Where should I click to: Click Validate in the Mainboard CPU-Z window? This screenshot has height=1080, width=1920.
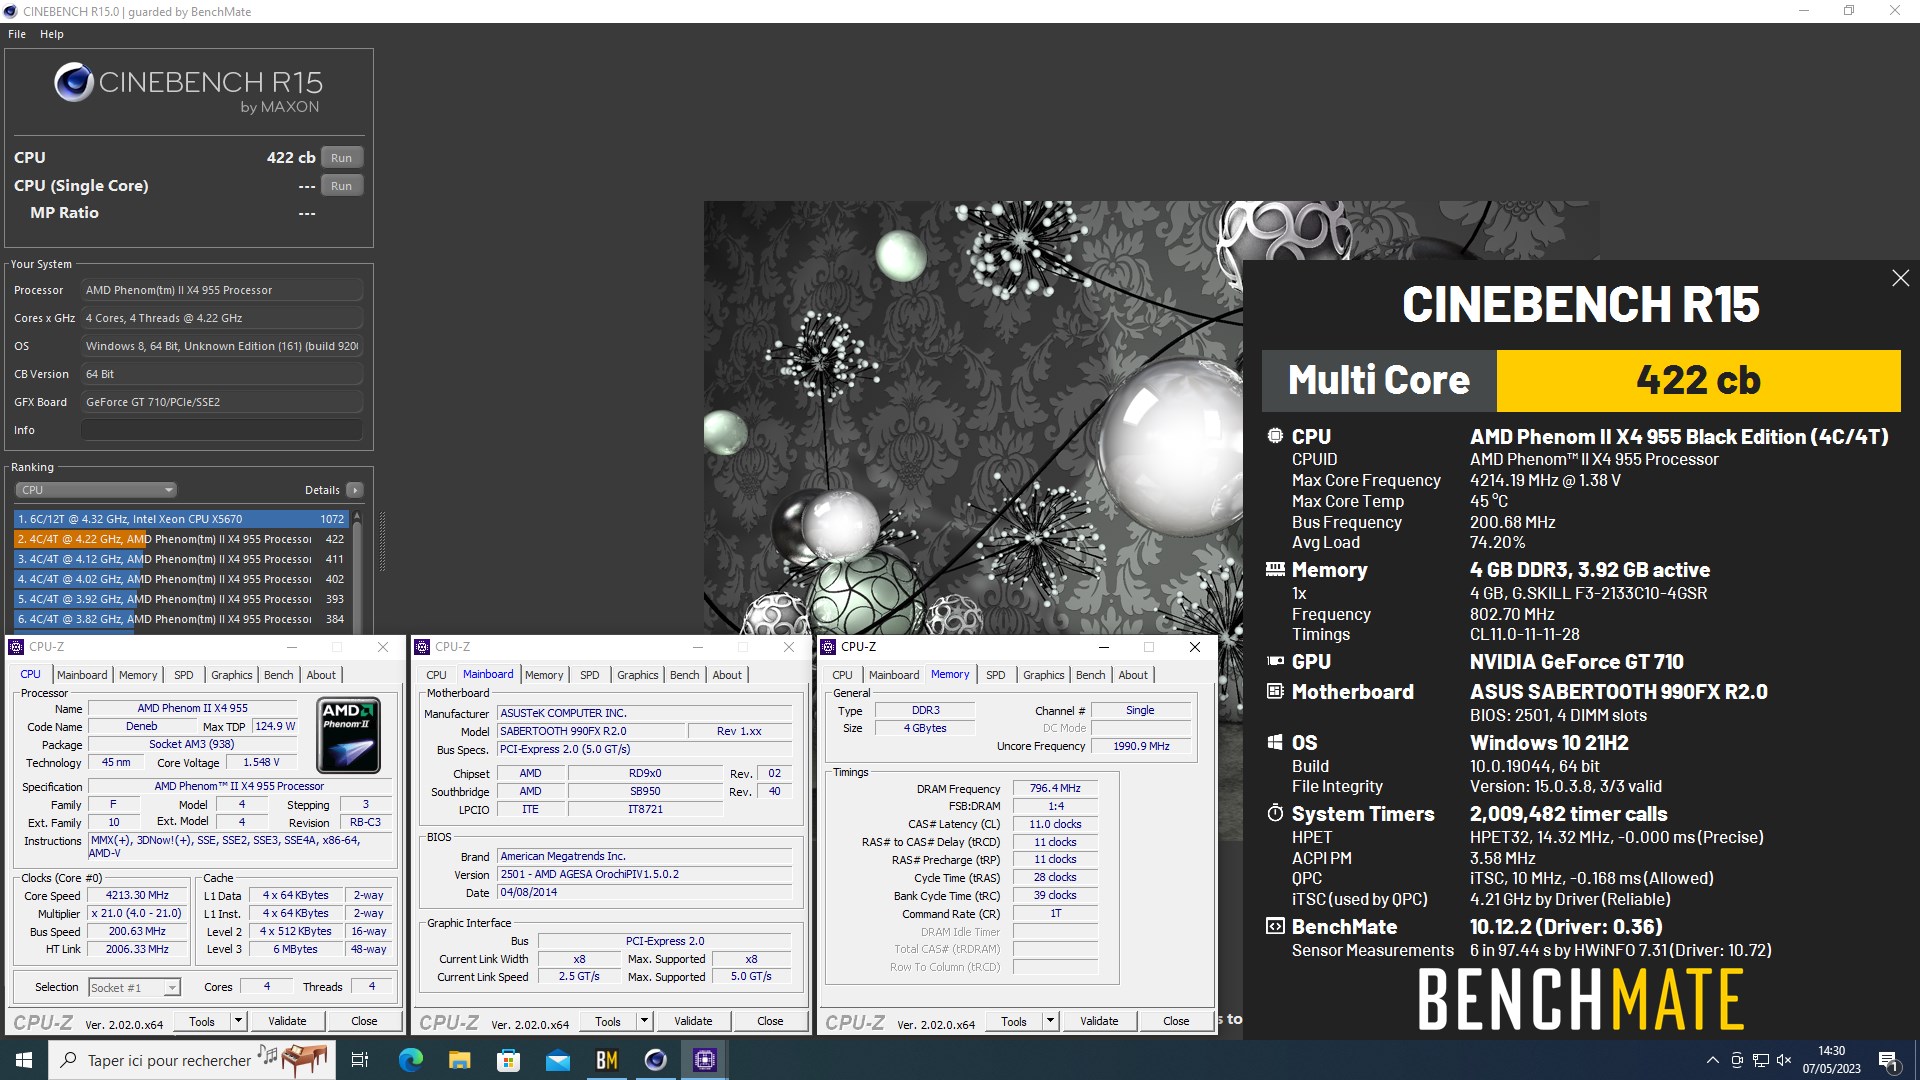click(x=693, y=1021)
